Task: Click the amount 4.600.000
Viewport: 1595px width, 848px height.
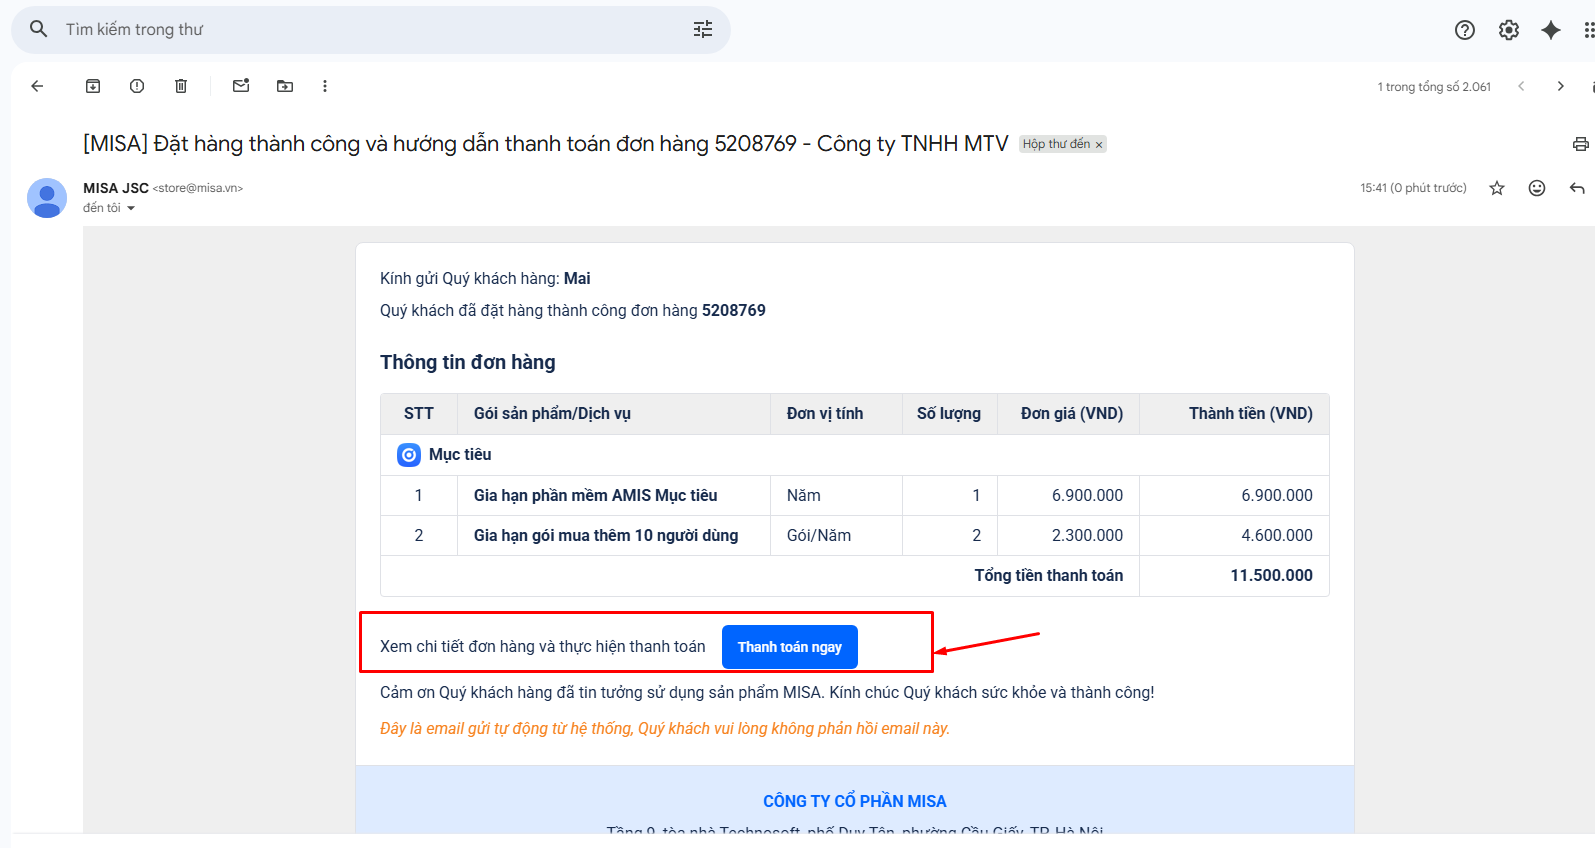Action: (x=1277, y=535)
